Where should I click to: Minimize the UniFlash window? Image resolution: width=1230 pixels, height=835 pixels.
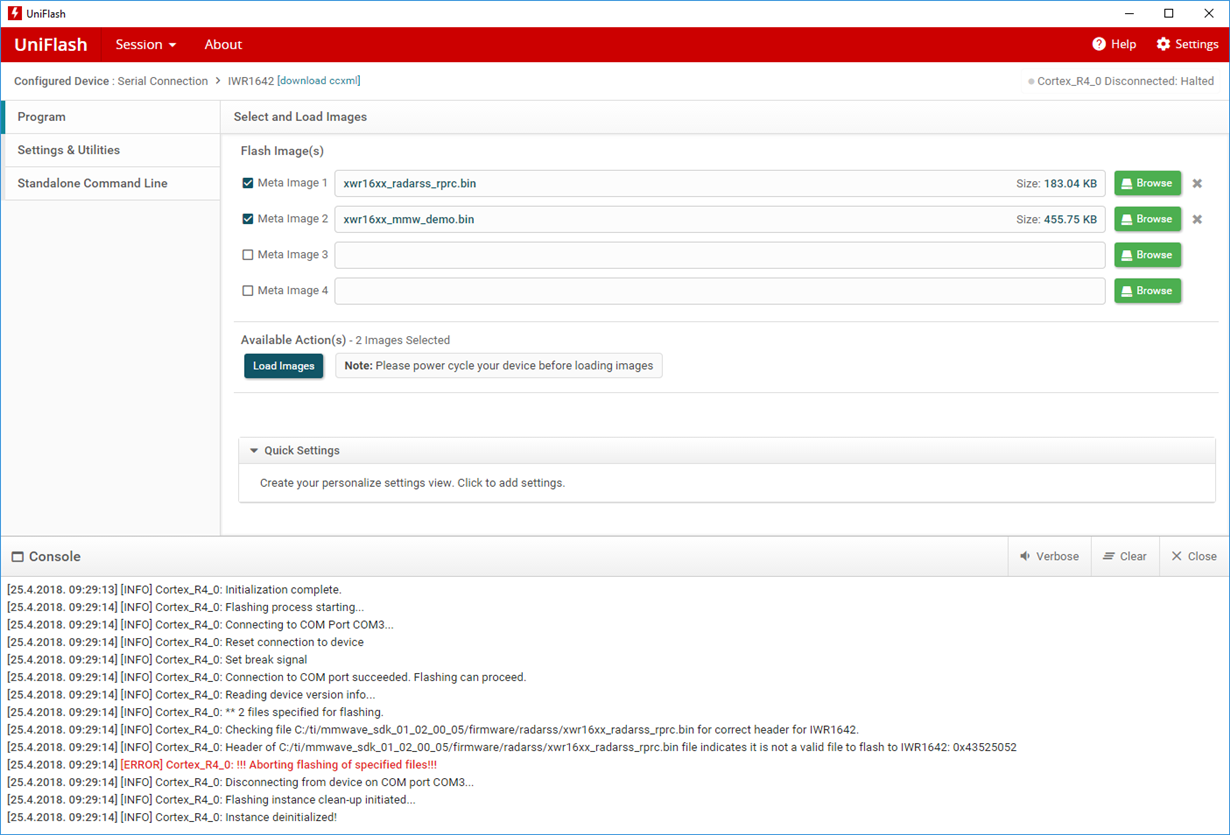[x=1128, y=14]
